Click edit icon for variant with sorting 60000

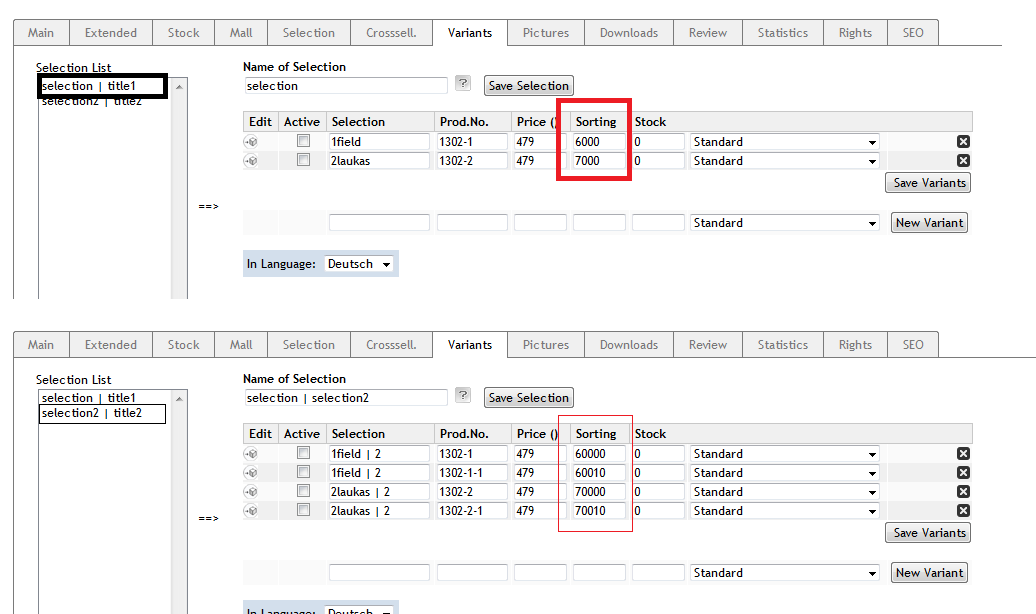tap(251, 454)
